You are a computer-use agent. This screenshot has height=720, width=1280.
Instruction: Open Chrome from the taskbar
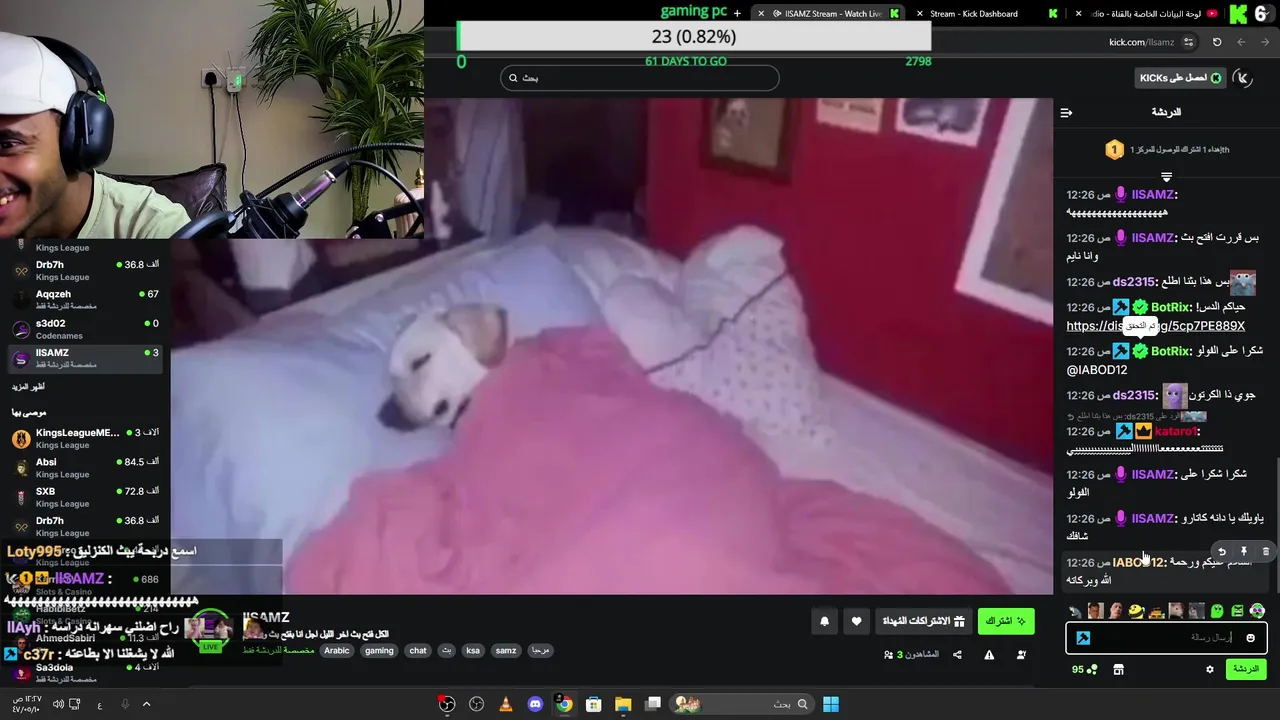(x=564, y=704)
